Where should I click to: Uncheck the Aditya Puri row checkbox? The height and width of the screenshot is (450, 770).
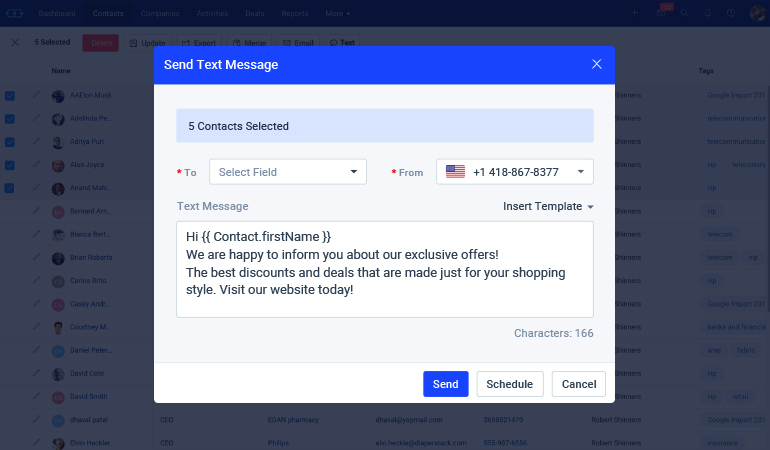(10, 142)
